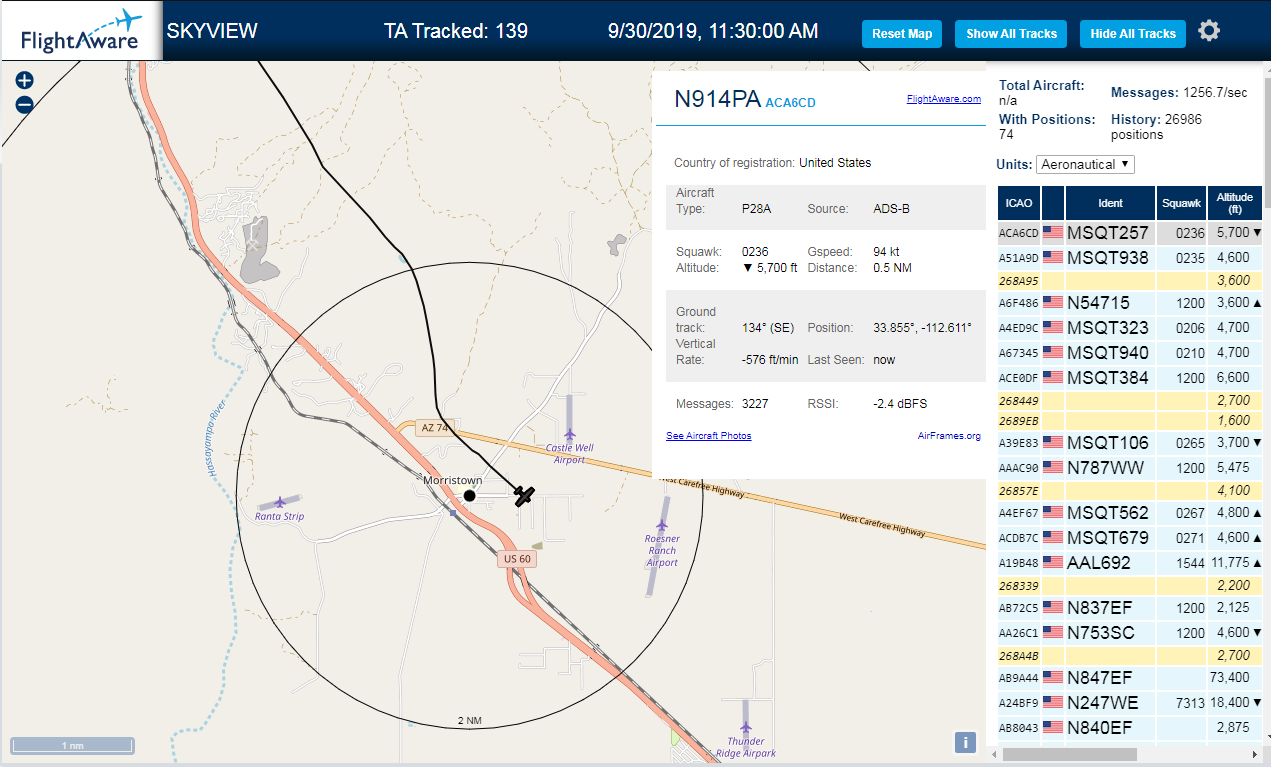Click the Thunder Ridge Airpark marker
The width and height of the screenshot is (1271, 767).
tap(745, 727)
